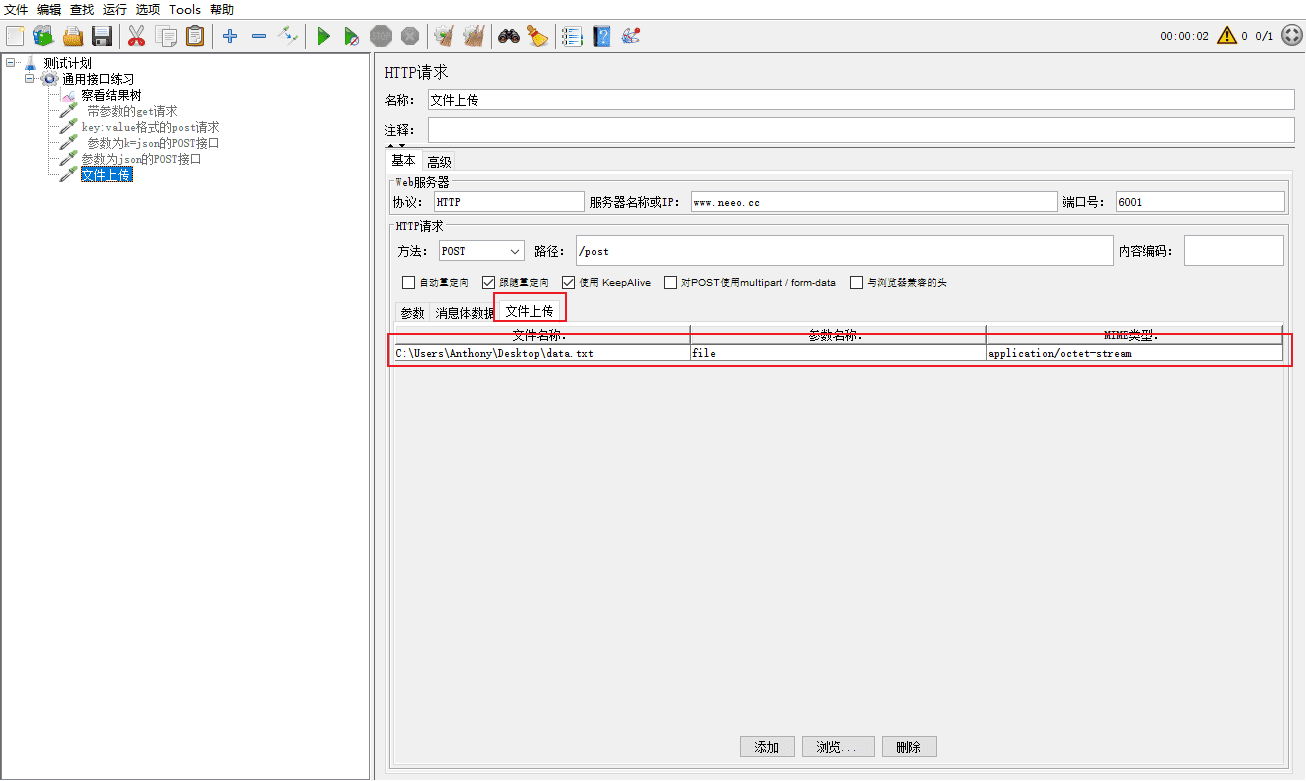This screenshot has height=781, width=1306.
Task: Collapse the 测试计划 tree node
Action: pos(10,62)
